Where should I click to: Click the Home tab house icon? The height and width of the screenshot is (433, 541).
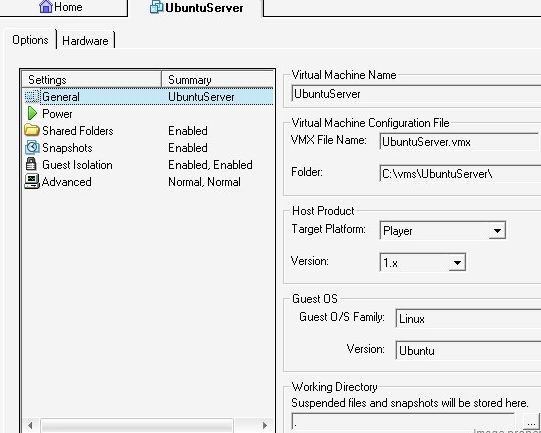(x=46, y=7)
